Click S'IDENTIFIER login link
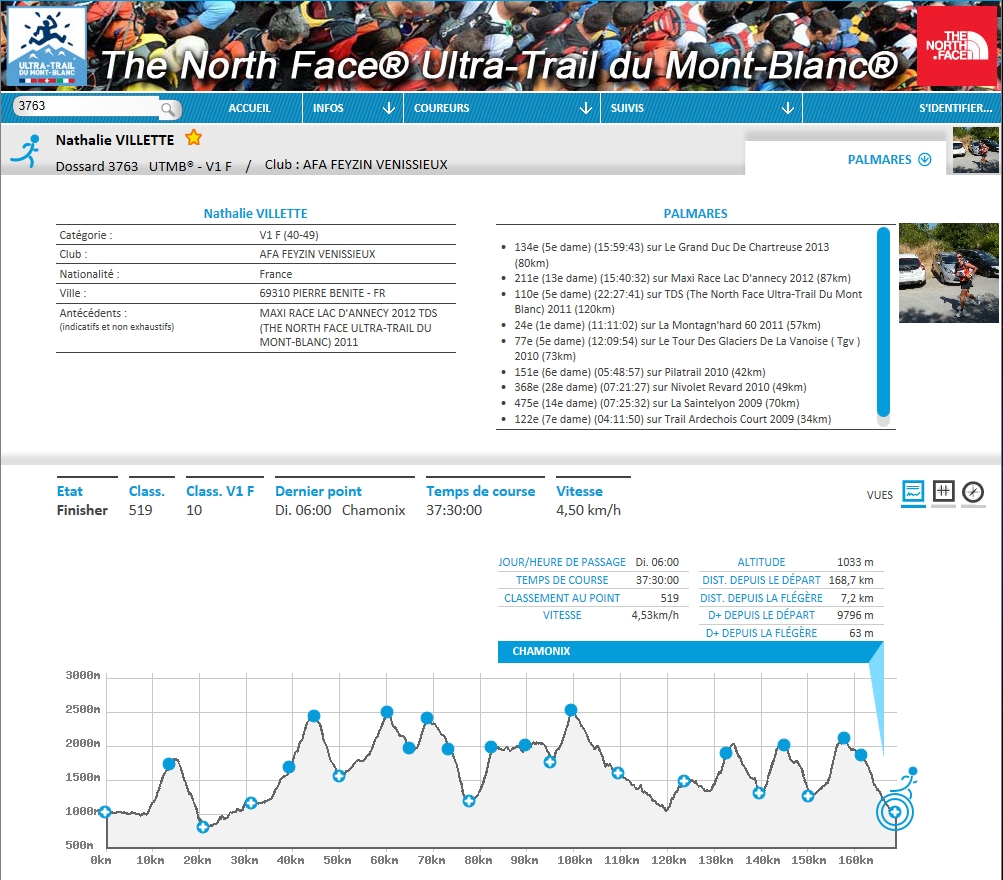This screenshot has height=880, width=1003. [x=955, y=108]
